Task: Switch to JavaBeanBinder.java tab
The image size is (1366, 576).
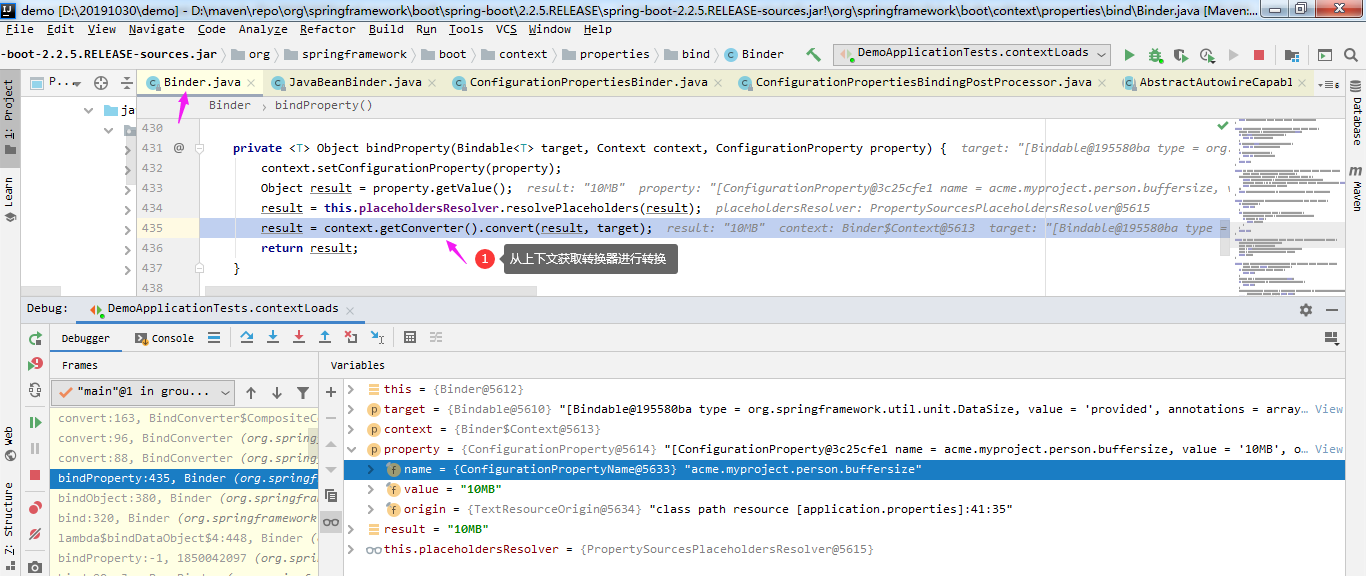Action: coord(354,82)
